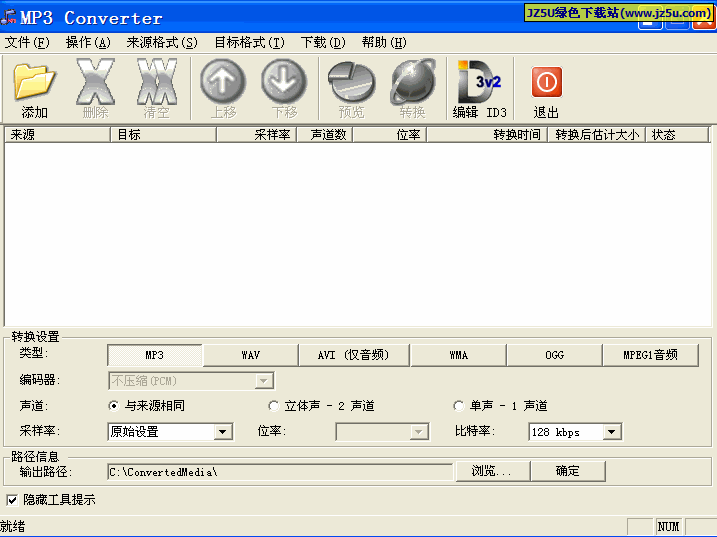
Task: Open the 文件(F) menu
Action: click(x=27, y=43)
